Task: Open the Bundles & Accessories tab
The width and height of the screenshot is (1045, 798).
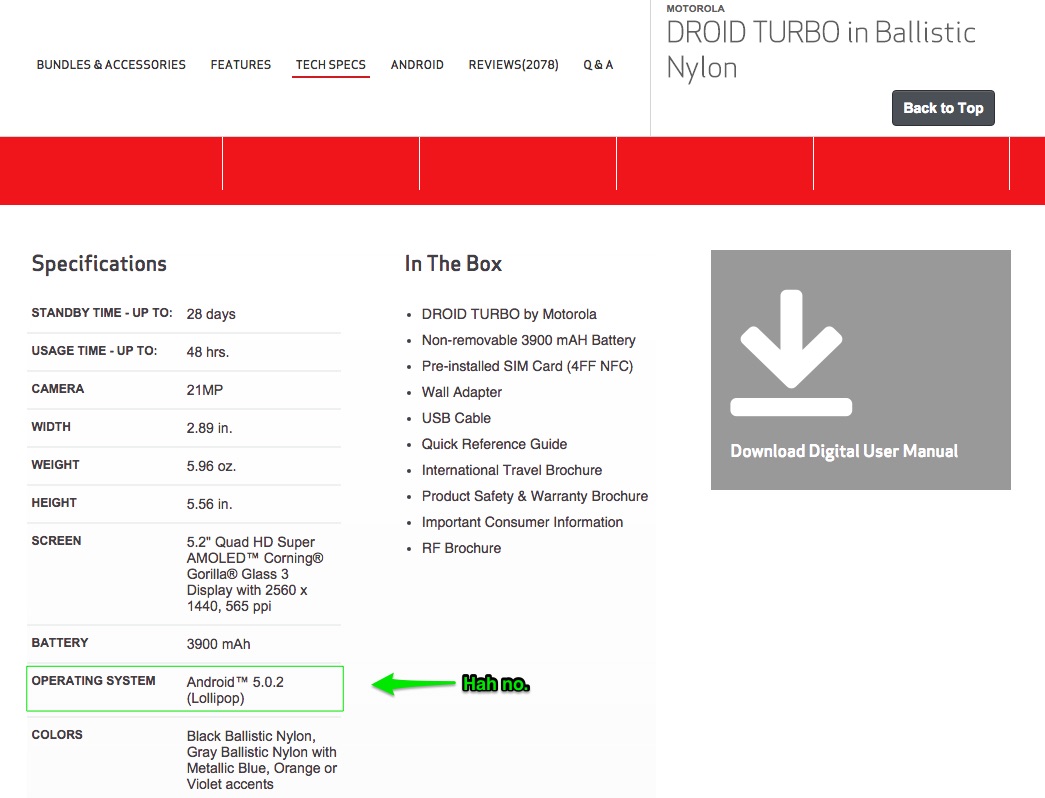Action: 111,65
